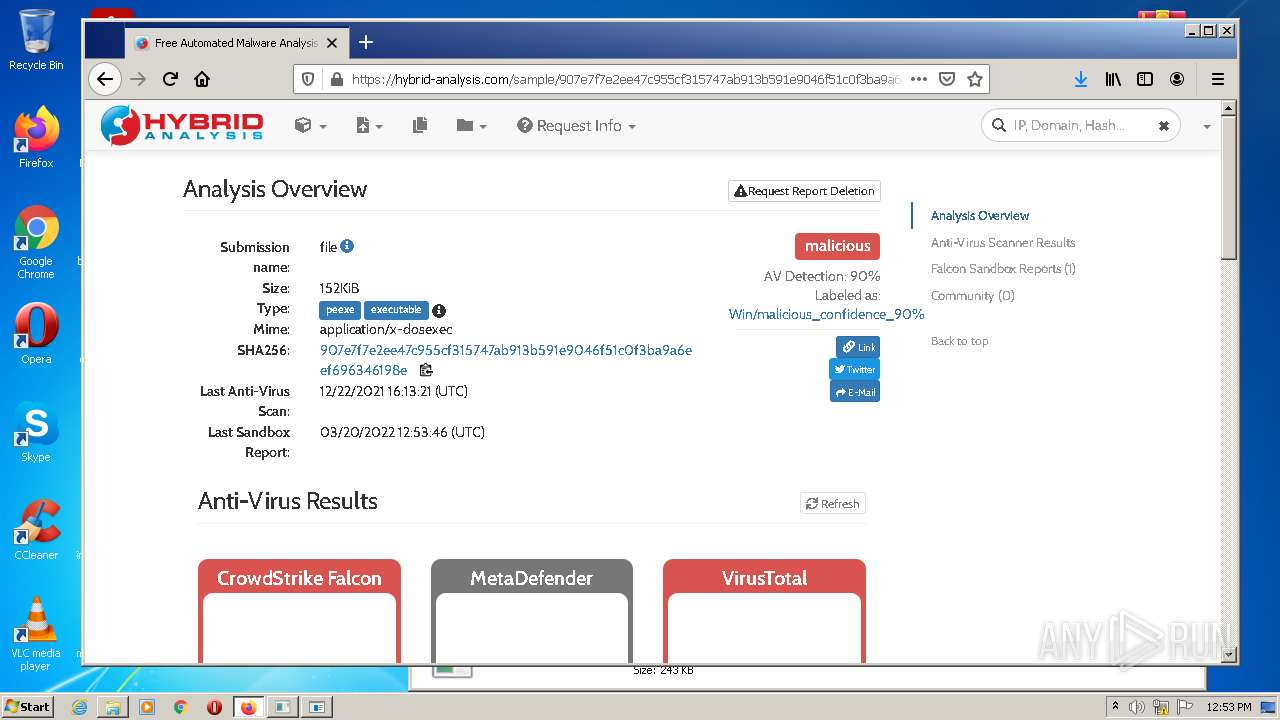Open Win/malicious_confidence_90% label link

826,314
